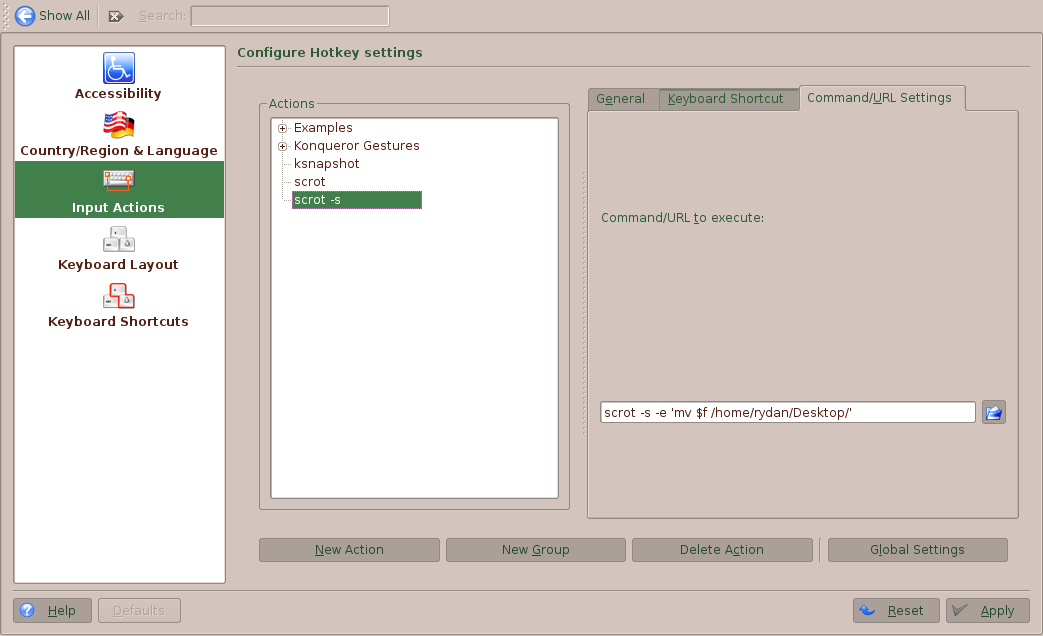Viewport: 1043px width, 636px height.
Task: Switch to the Keyboard Shortcut tab
Action: tap(726, 99)
